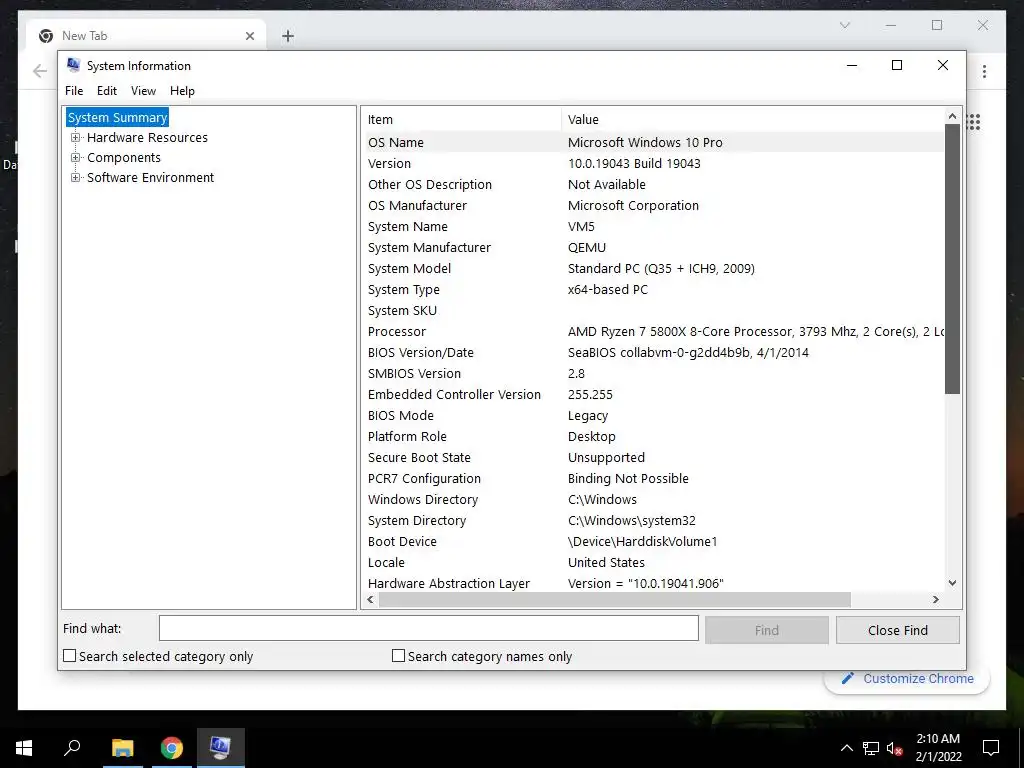
Task: Select Components tree item
Action: click(123, 157)
